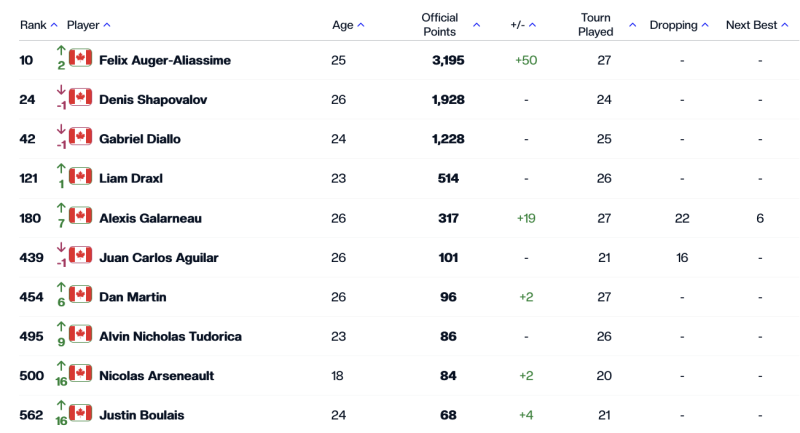Sort the rankings by Age
This screenshot has width=800, height=433.
tap(348, 25)
